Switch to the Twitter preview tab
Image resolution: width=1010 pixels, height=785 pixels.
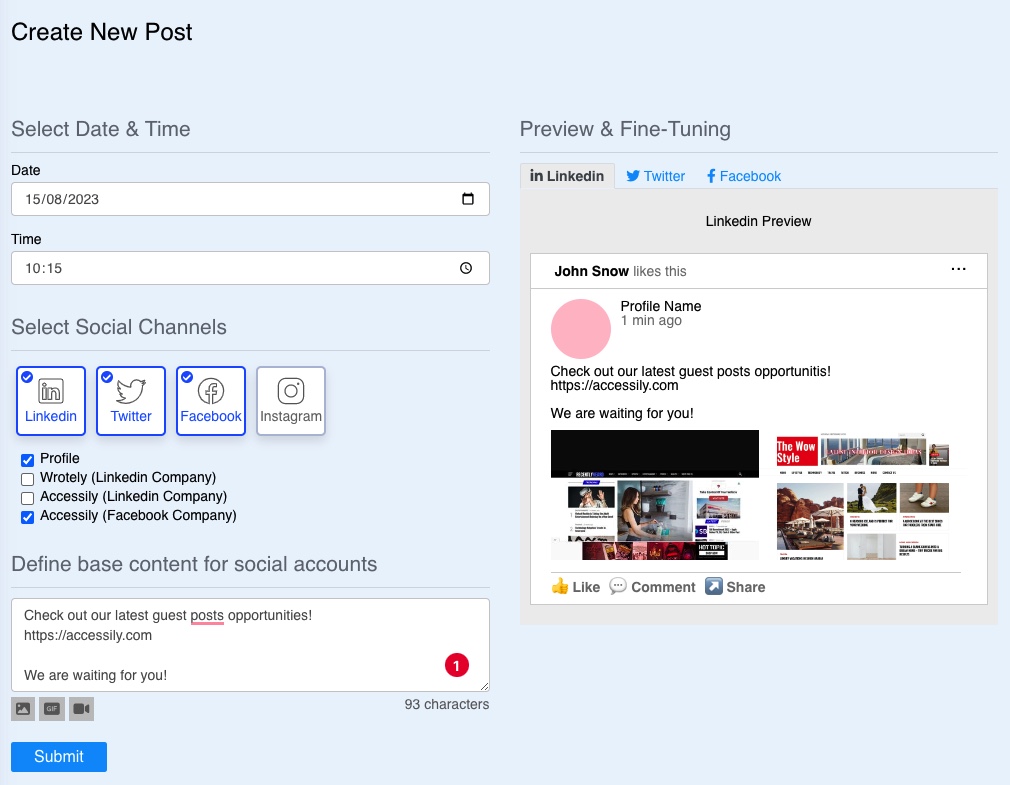[x=655, y=176]
